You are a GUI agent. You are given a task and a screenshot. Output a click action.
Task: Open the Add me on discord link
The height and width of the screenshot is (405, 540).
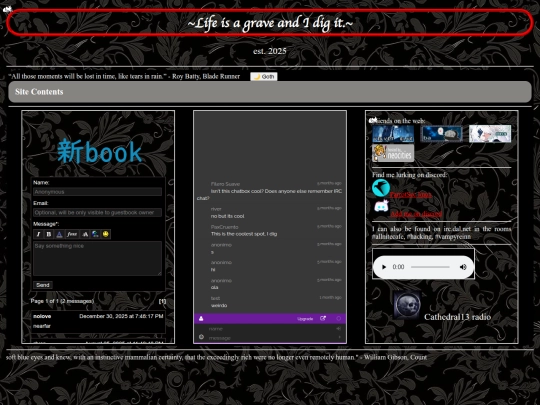(x=416, y=214)
